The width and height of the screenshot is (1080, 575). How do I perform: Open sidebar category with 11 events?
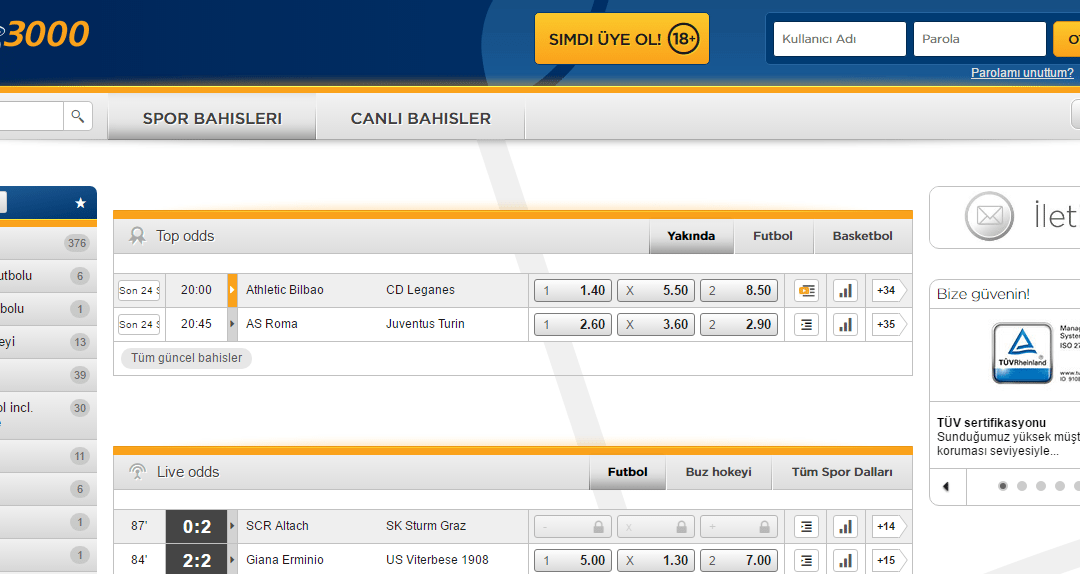[x=48, y=456]
